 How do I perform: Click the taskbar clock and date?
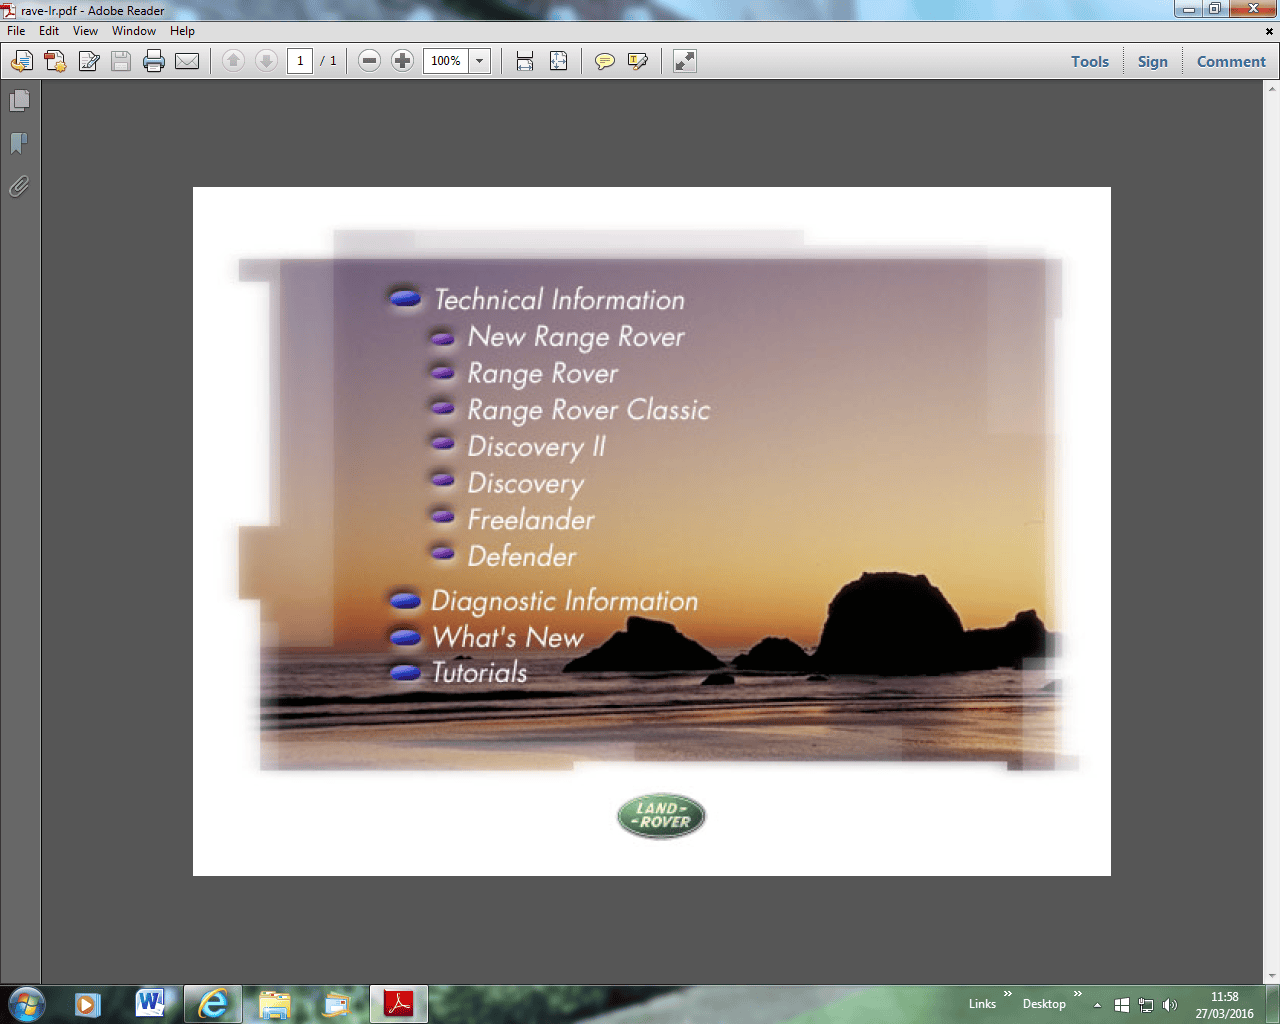pyautogui.click(x=1224, y=1005)
